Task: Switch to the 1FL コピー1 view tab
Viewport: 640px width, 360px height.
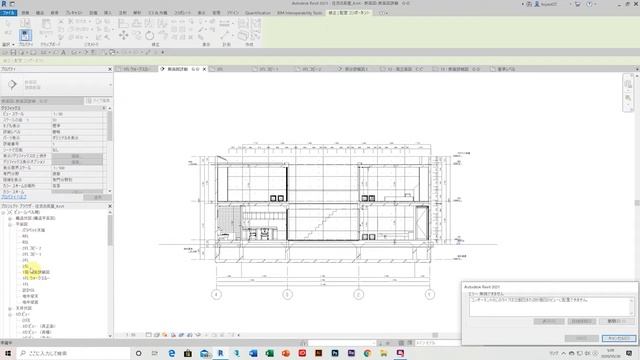Action: click(x=269, y=69)
